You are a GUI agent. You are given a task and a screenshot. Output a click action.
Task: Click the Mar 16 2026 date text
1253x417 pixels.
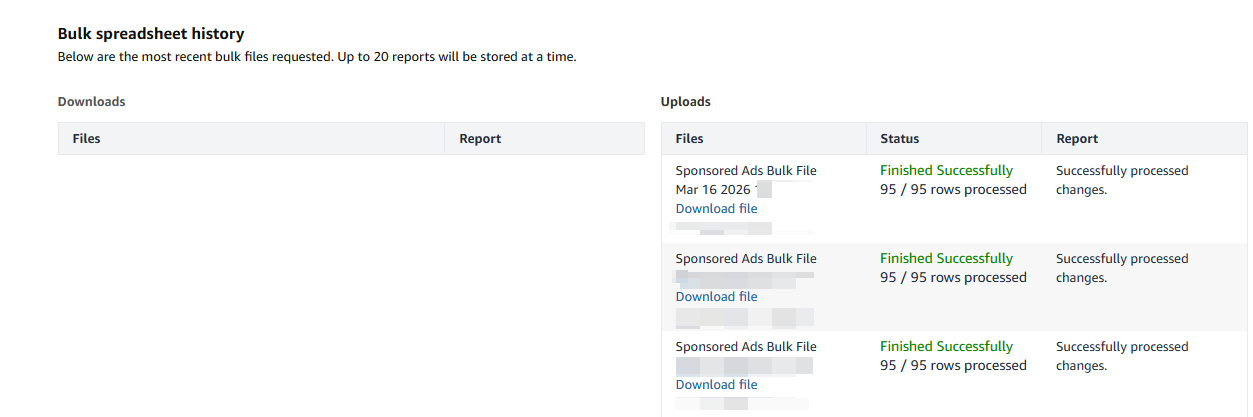[713, 190]
